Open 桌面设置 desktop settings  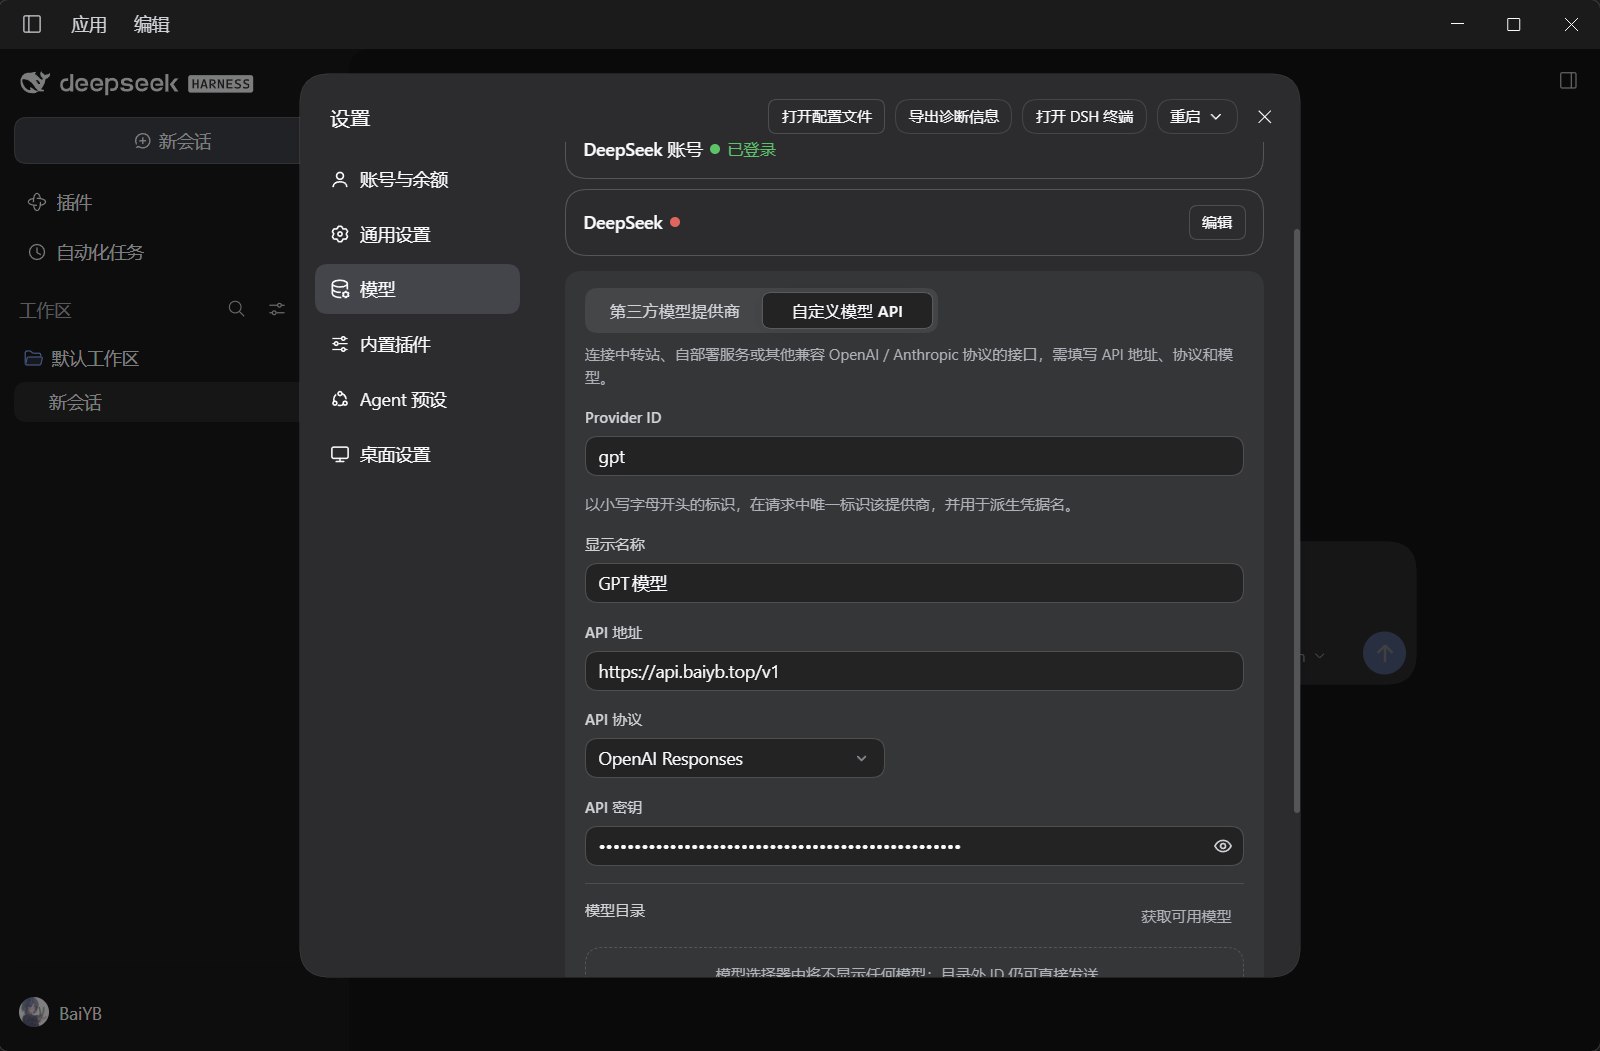[x=417, y=455]
